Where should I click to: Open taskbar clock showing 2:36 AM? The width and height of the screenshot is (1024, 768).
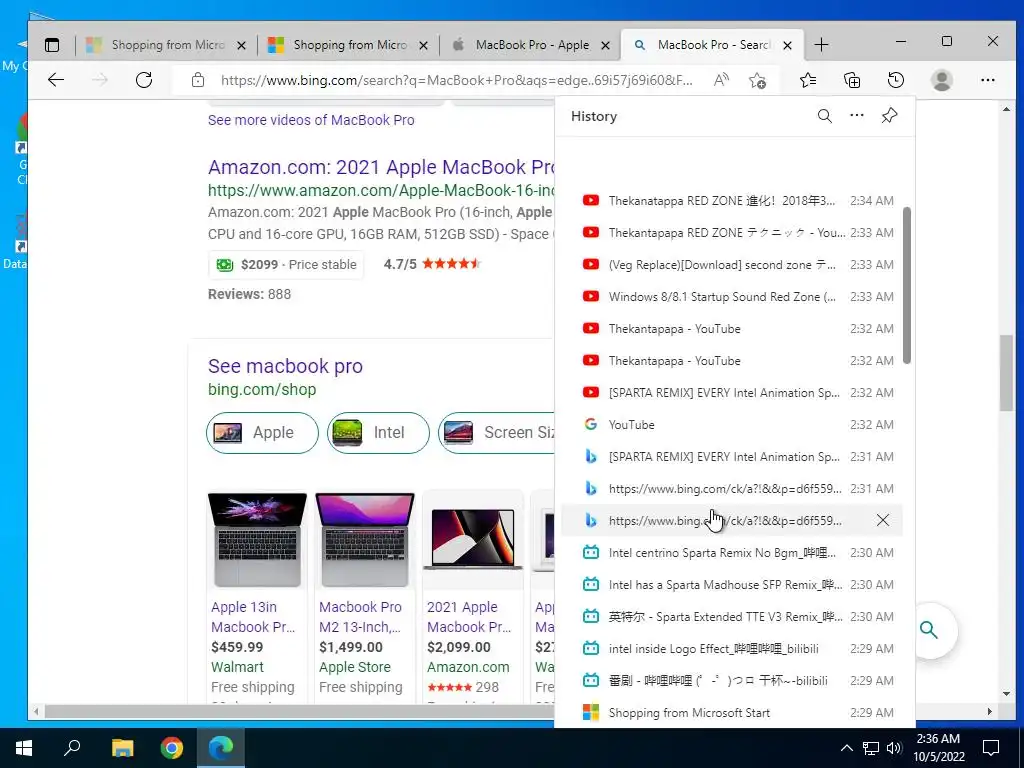coord(938,748)
